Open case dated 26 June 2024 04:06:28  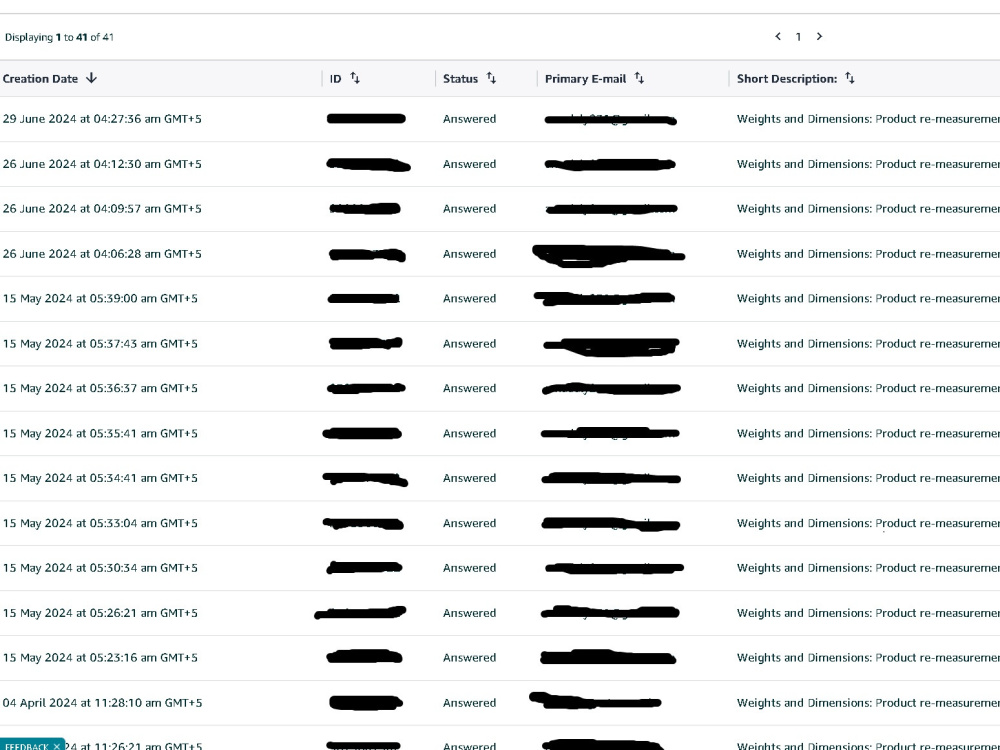(x=102, y=254)
